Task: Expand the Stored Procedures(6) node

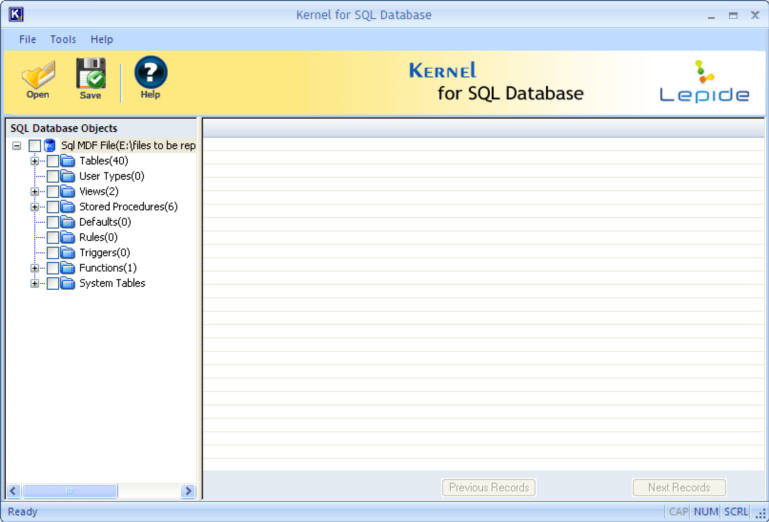Action: pyautogui.click(x=34, y=207)
